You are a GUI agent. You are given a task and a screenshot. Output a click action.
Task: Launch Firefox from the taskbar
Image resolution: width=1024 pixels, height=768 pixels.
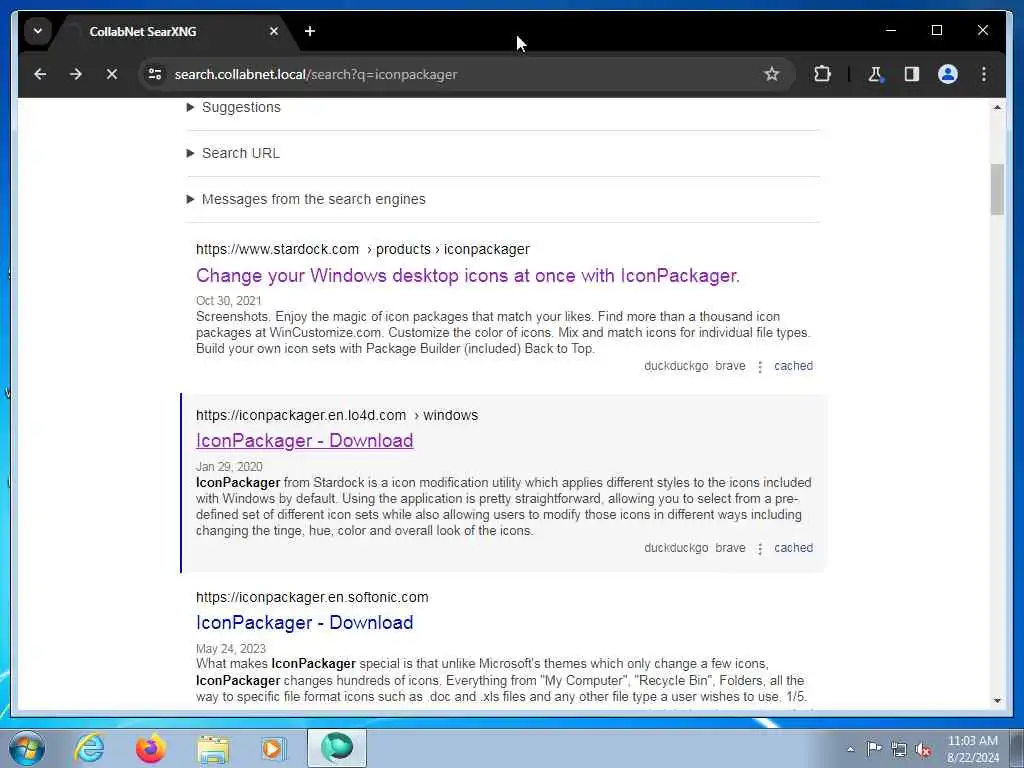(150, 748)
